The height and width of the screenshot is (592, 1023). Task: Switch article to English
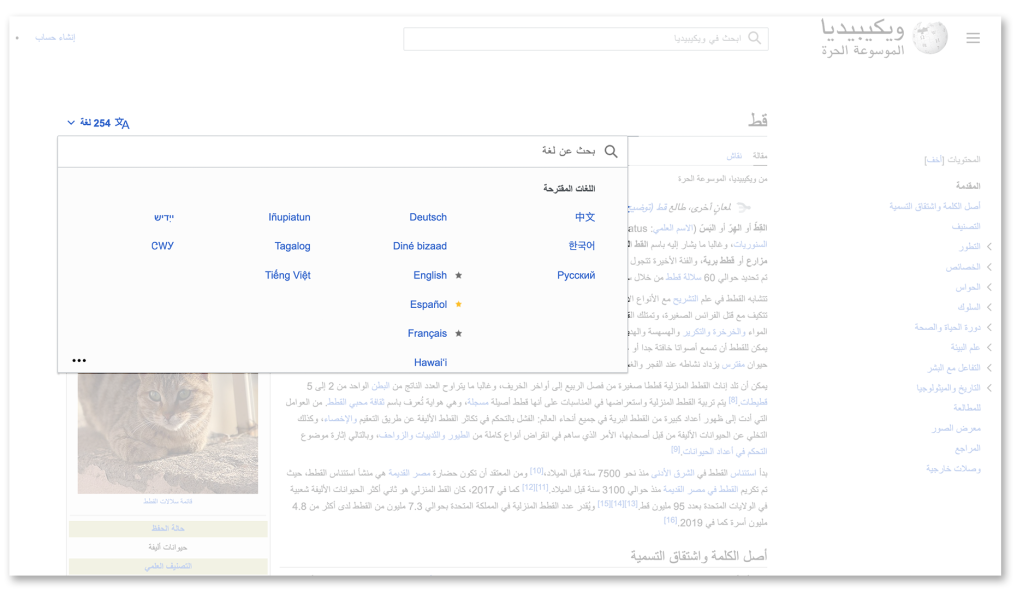[430, 275]
